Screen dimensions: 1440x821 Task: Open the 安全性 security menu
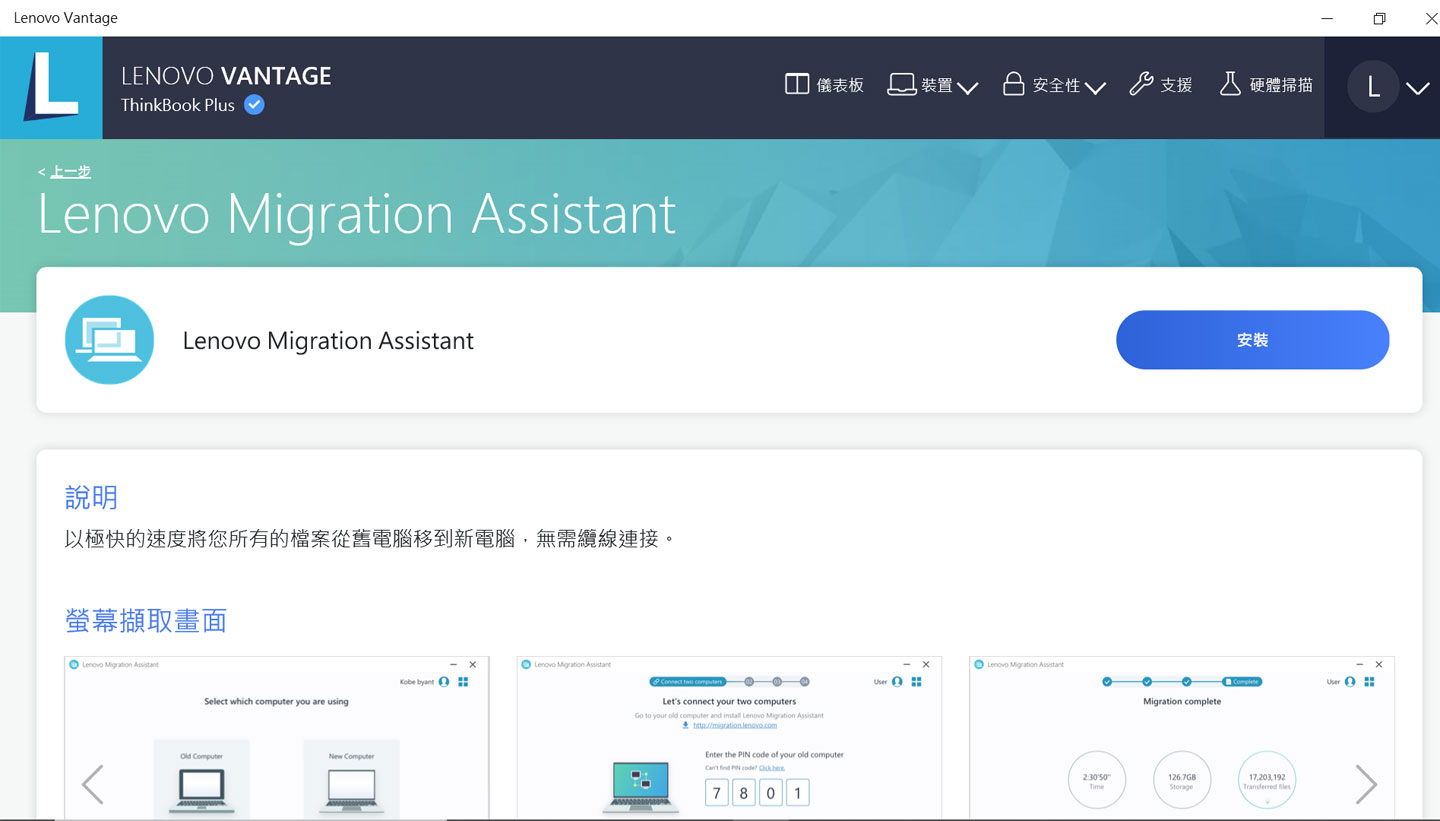click(x=1054, y=85)
